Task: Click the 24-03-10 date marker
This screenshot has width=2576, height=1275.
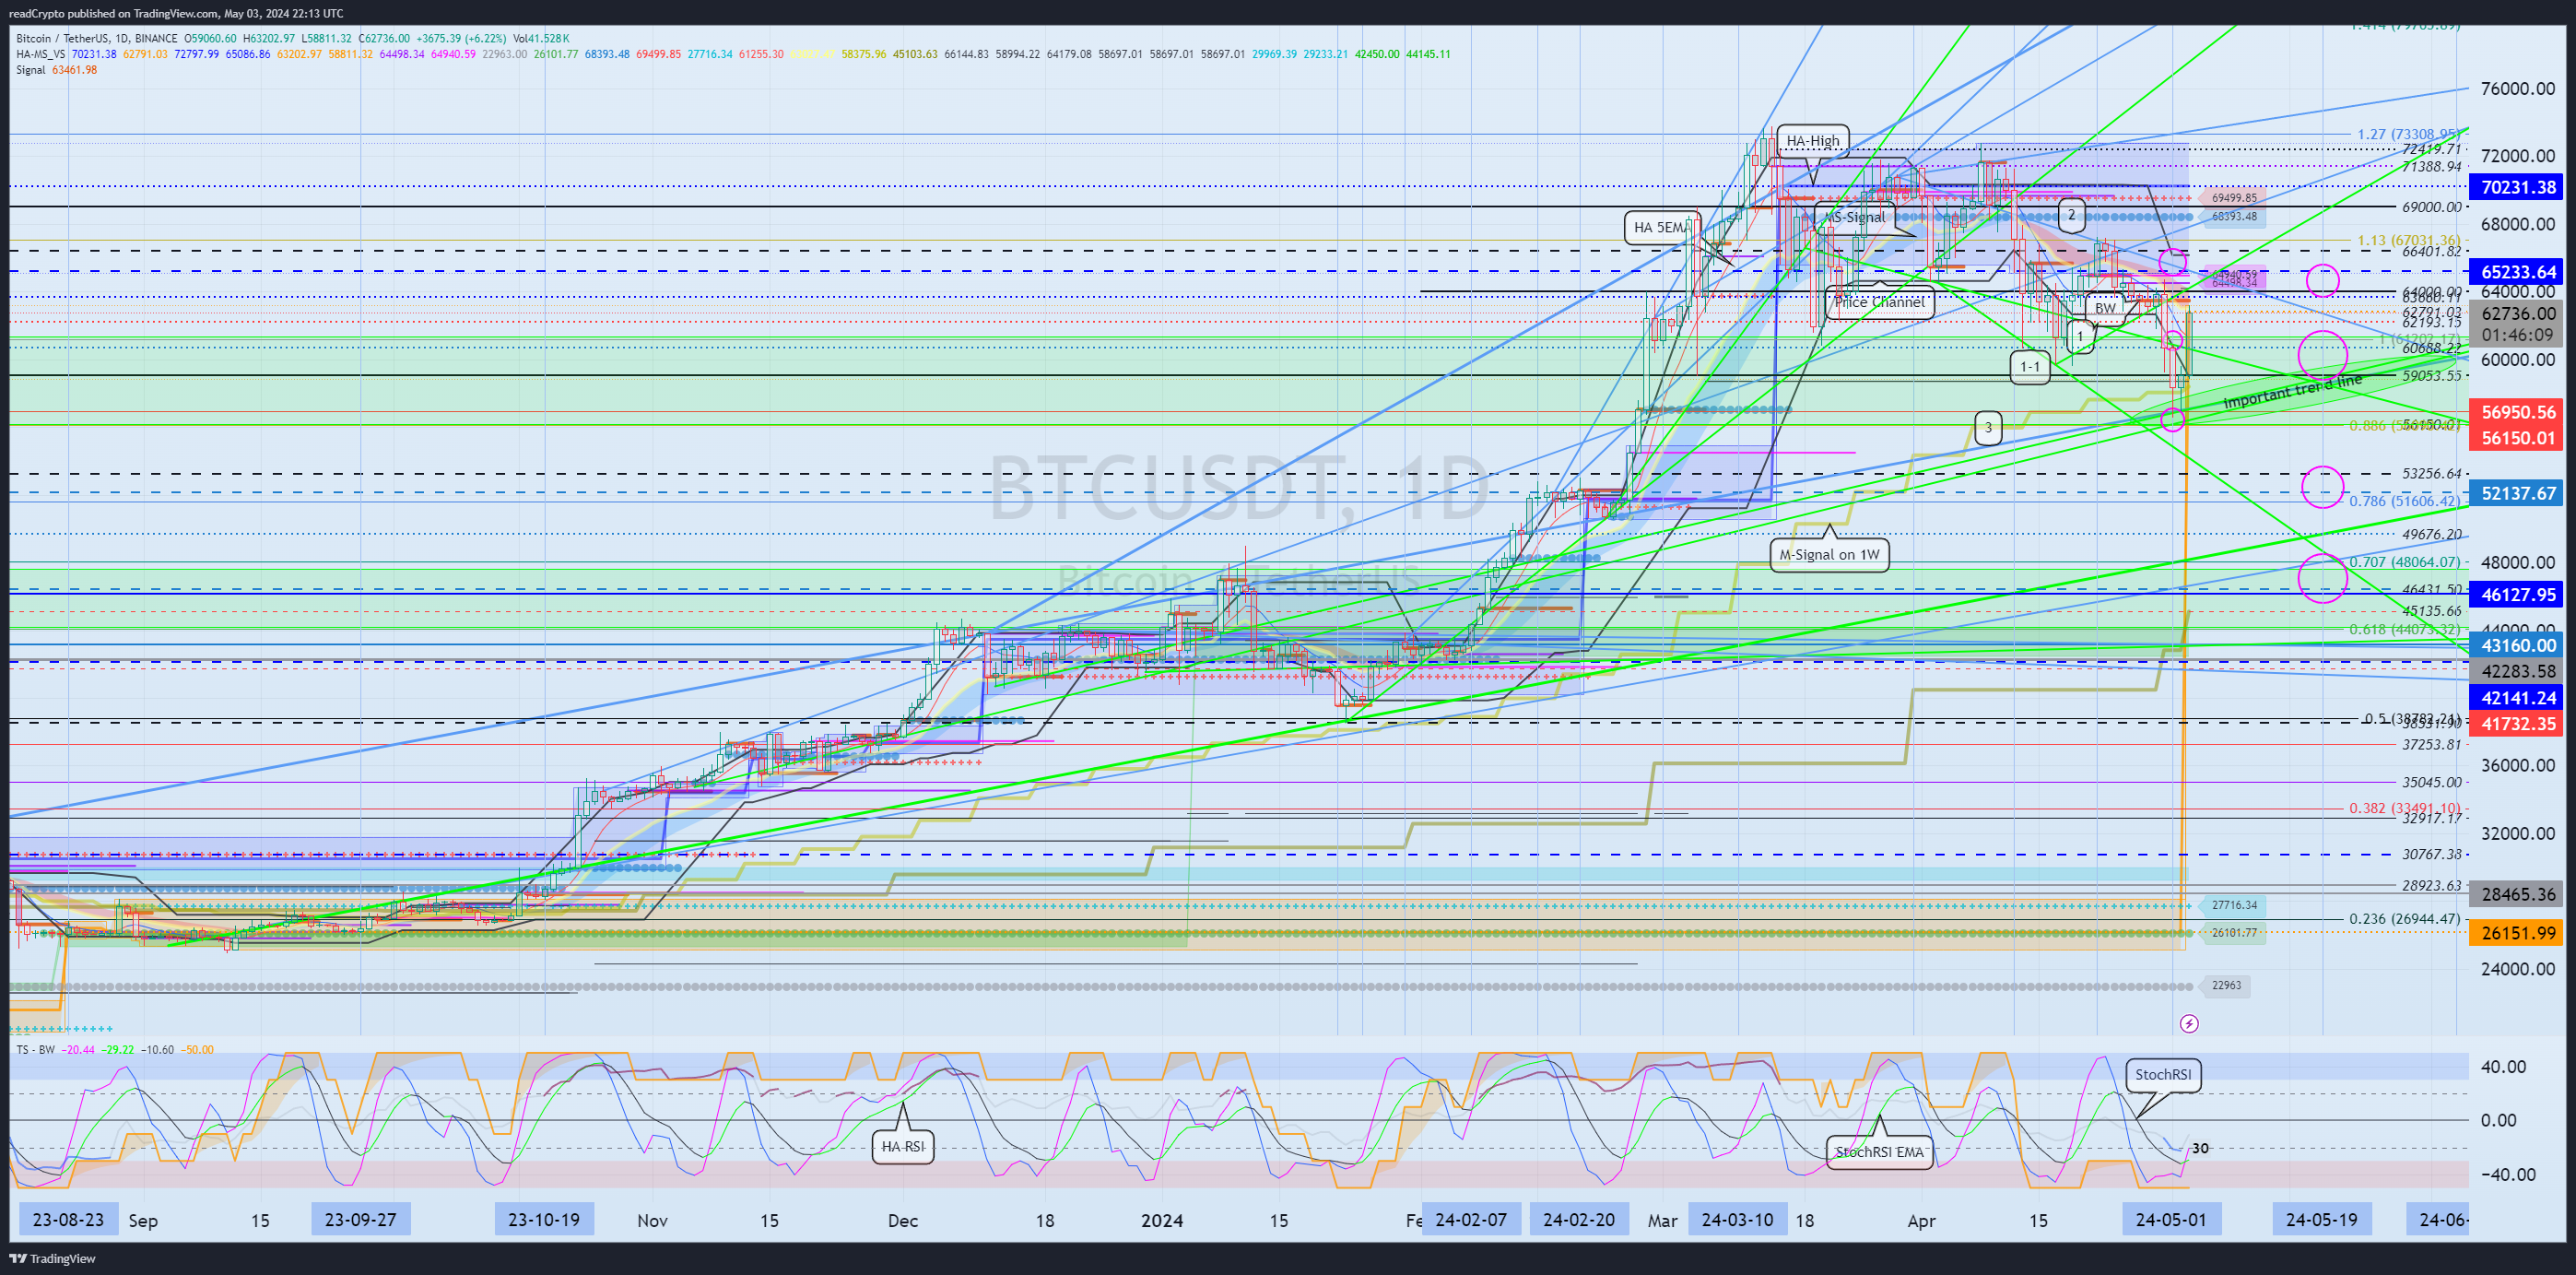Action: coord(1738,1220)
